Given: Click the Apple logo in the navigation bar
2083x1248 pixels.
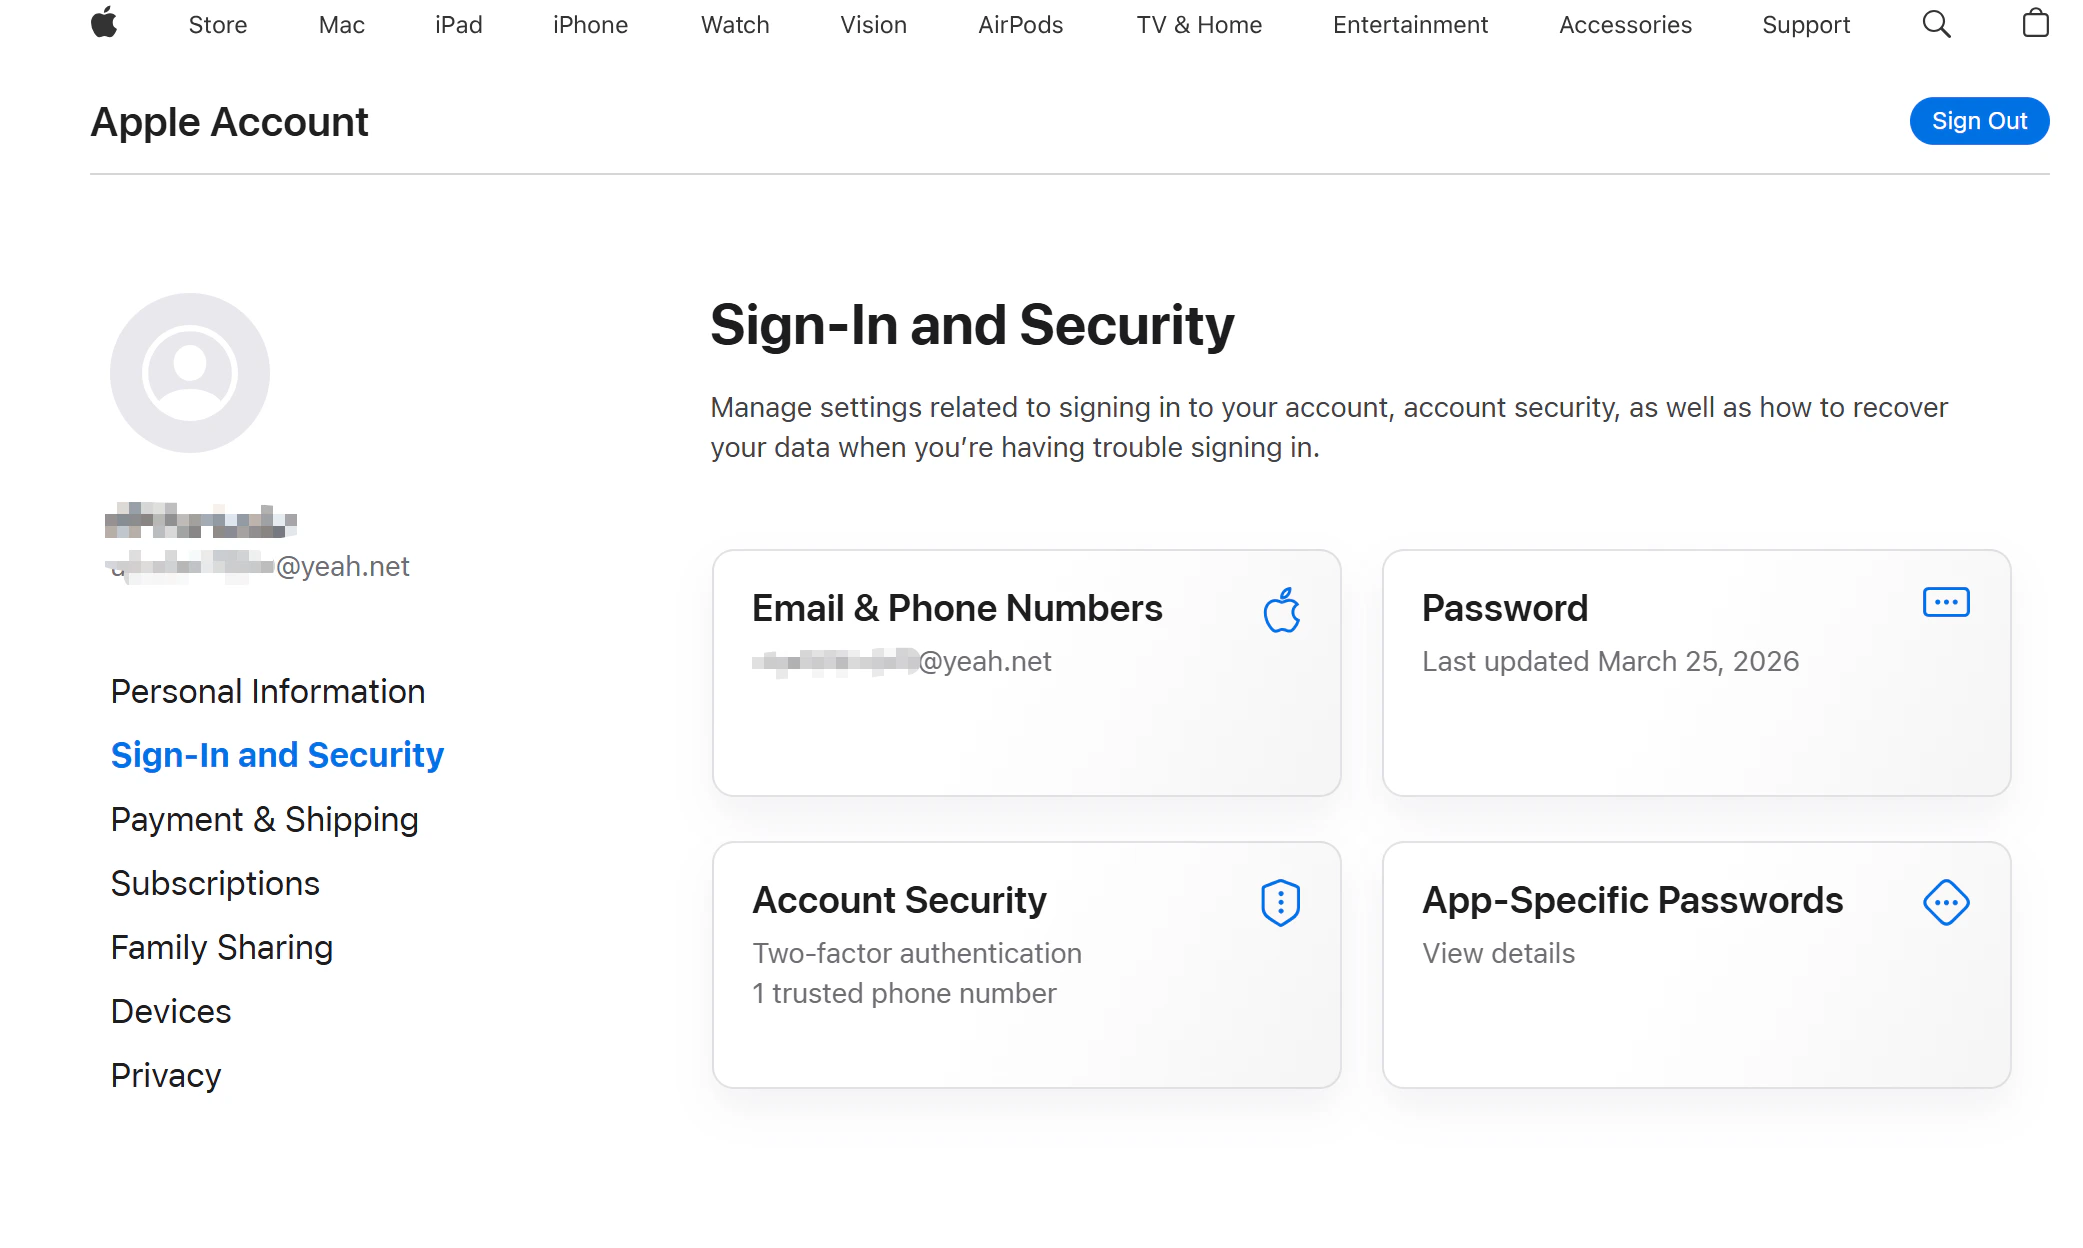Looking at the screenshot, I should (106, 24).
